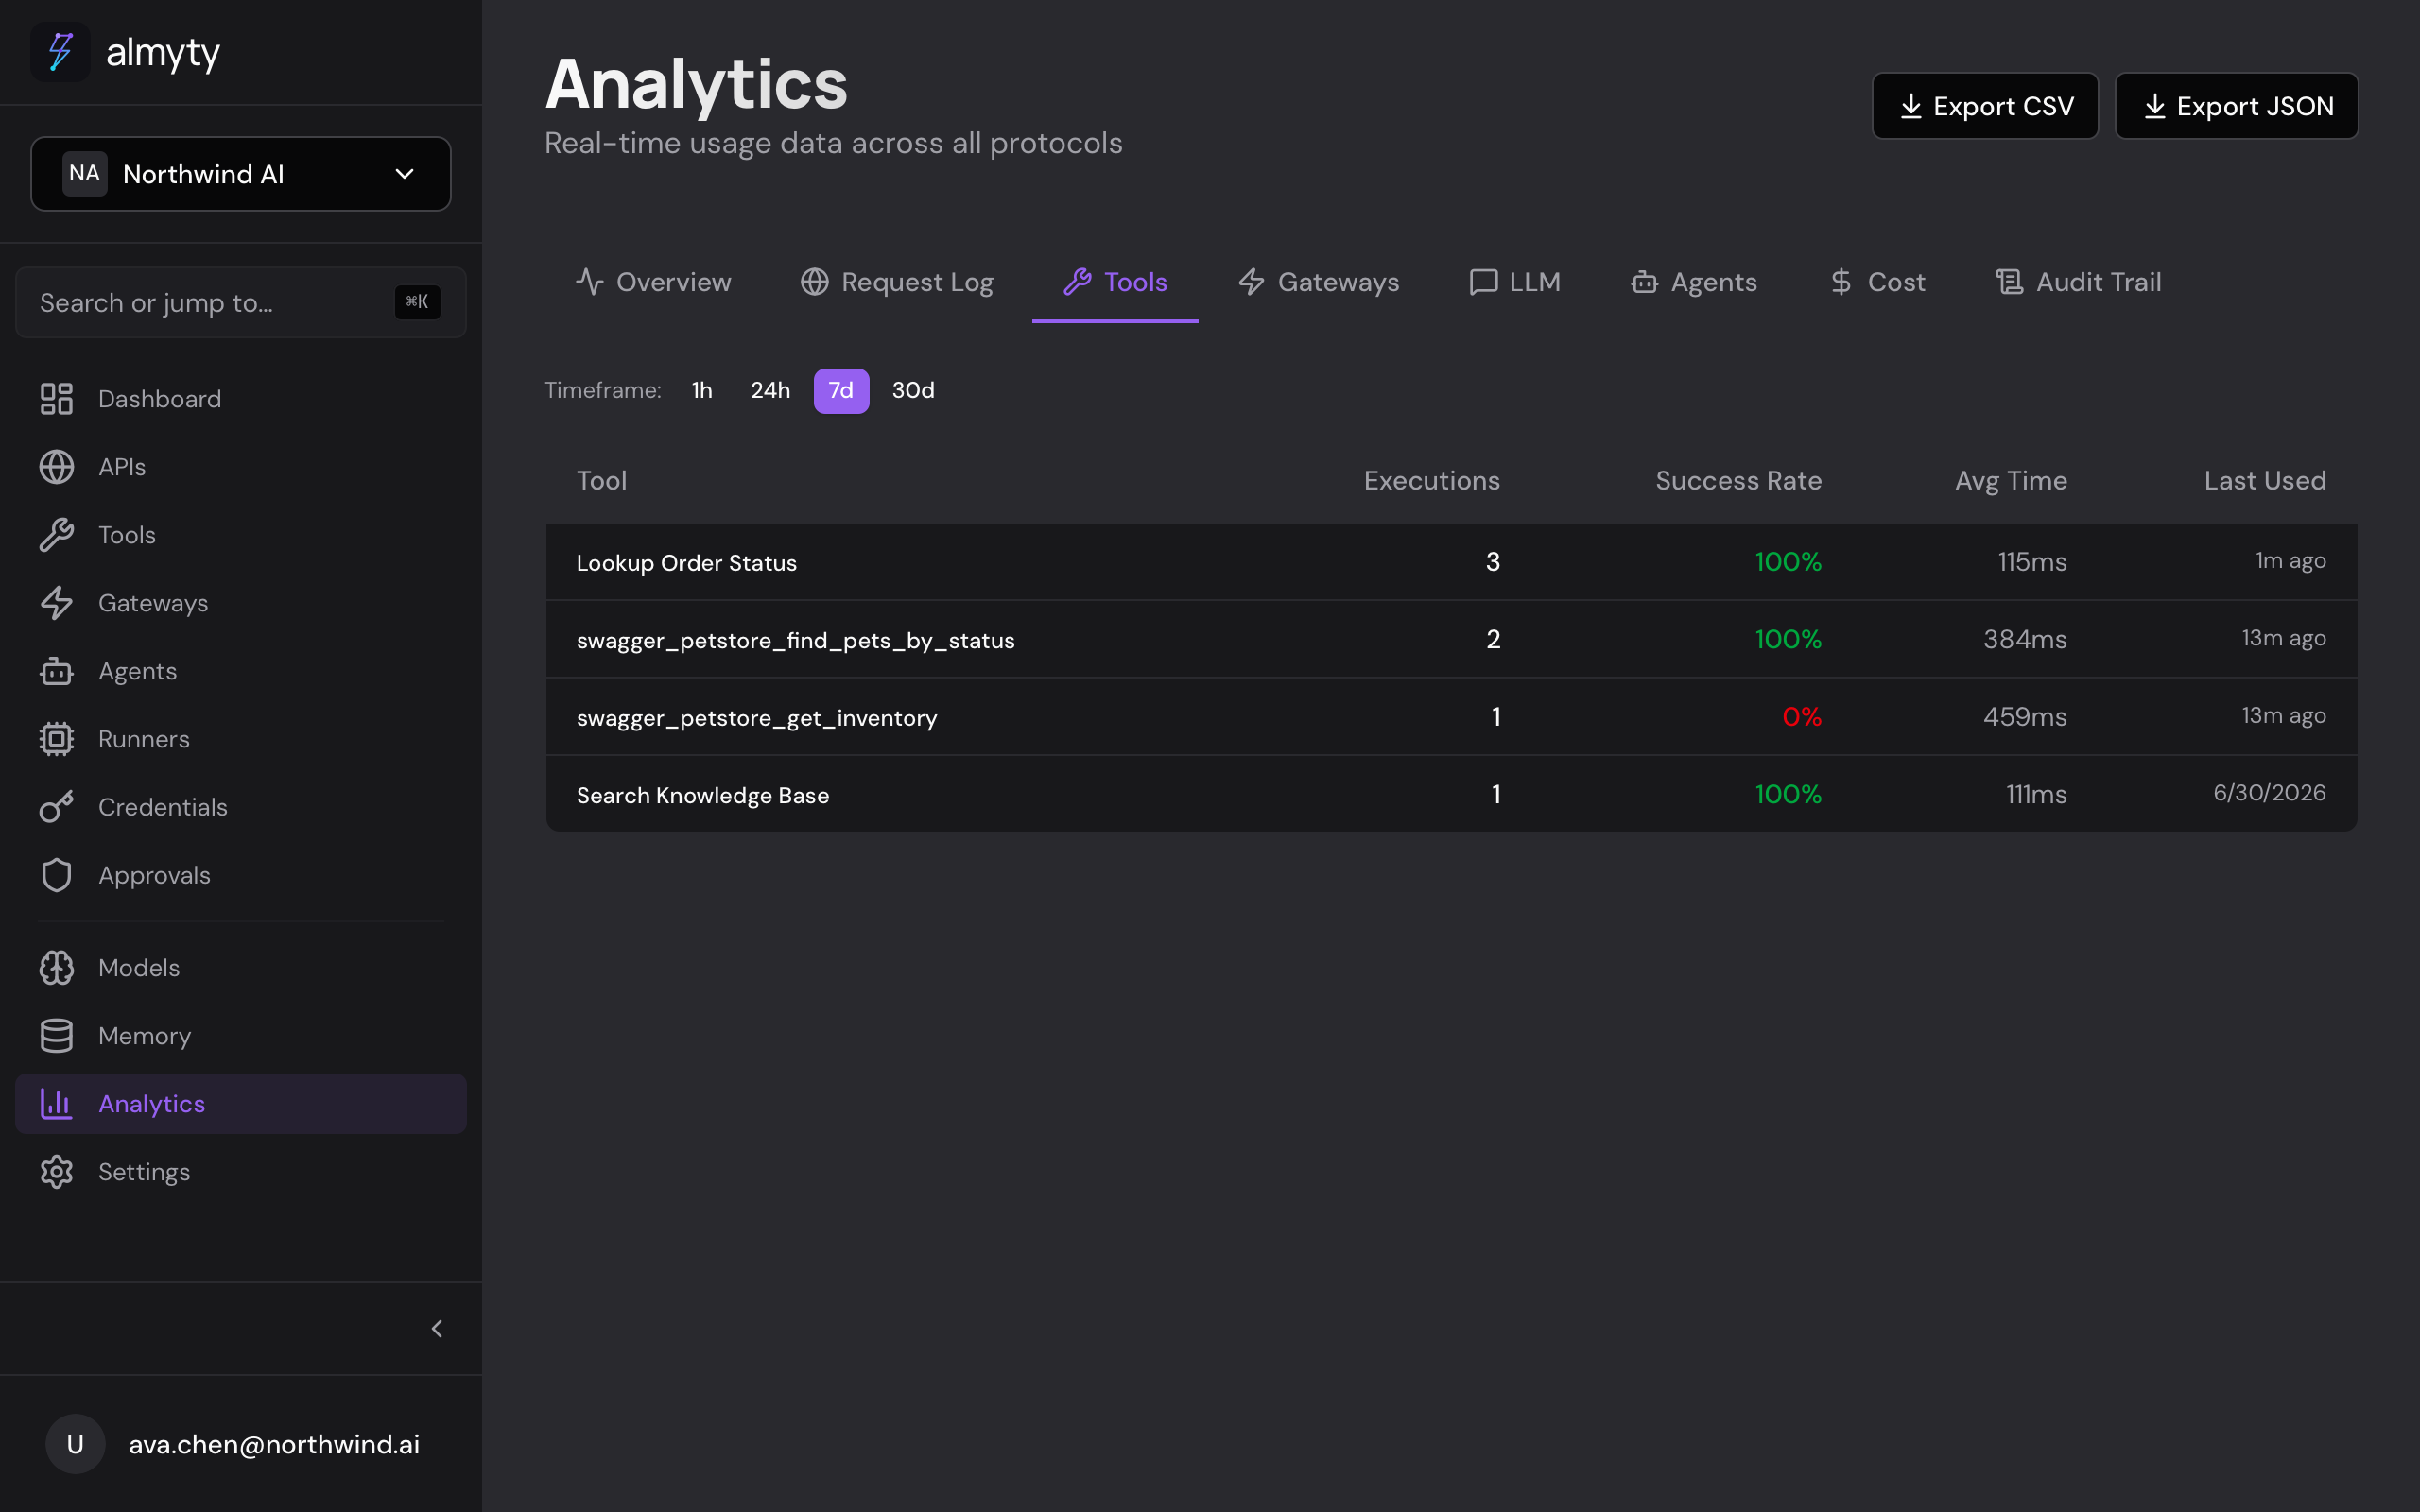
Task: Click the robot icon on Agents tab
Action: [1645, 282]
